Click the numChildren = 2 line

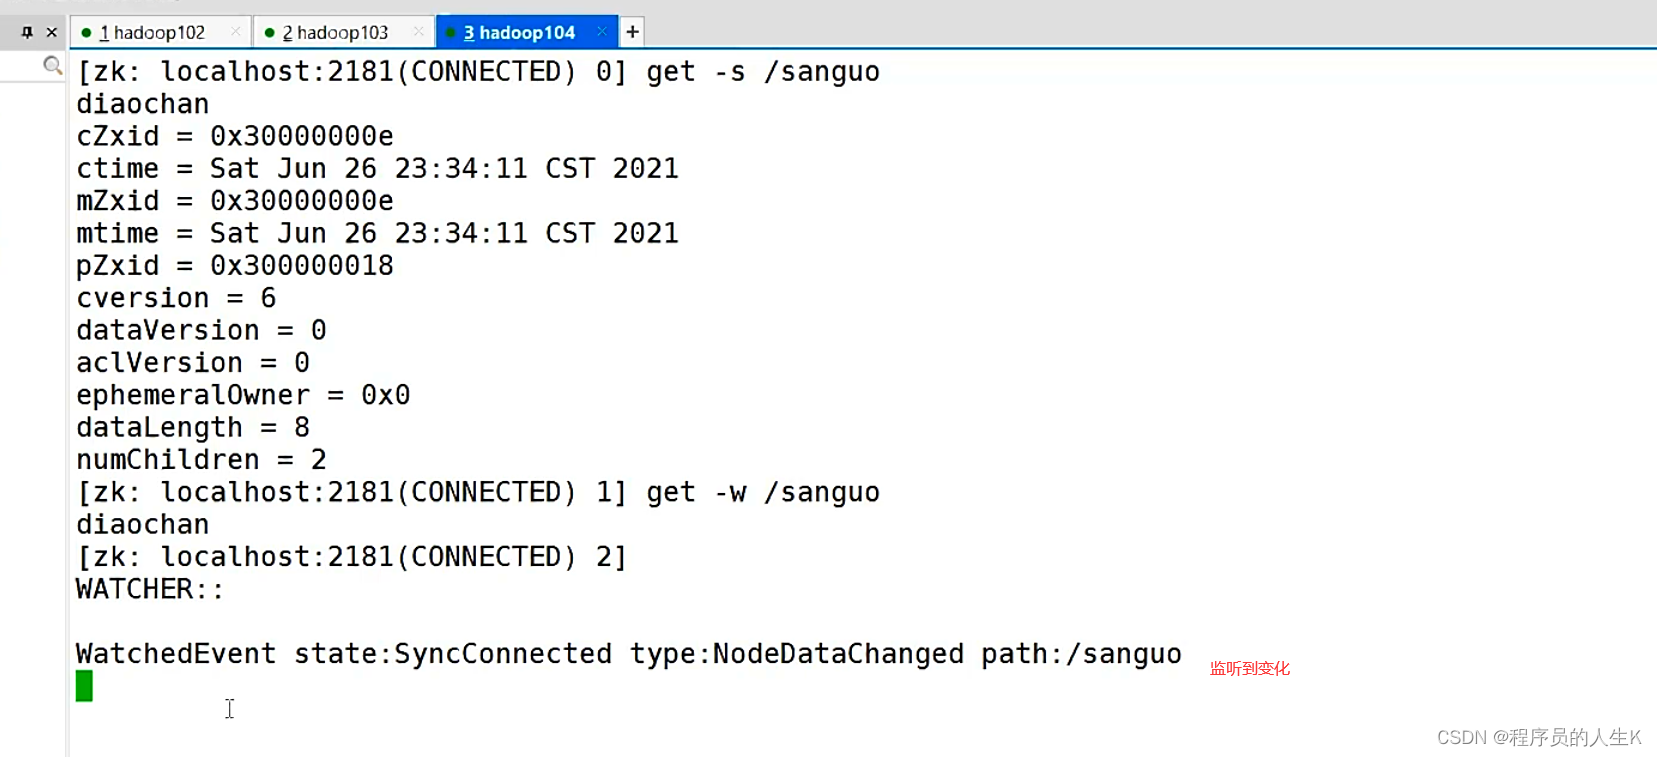tap(202, 460)
